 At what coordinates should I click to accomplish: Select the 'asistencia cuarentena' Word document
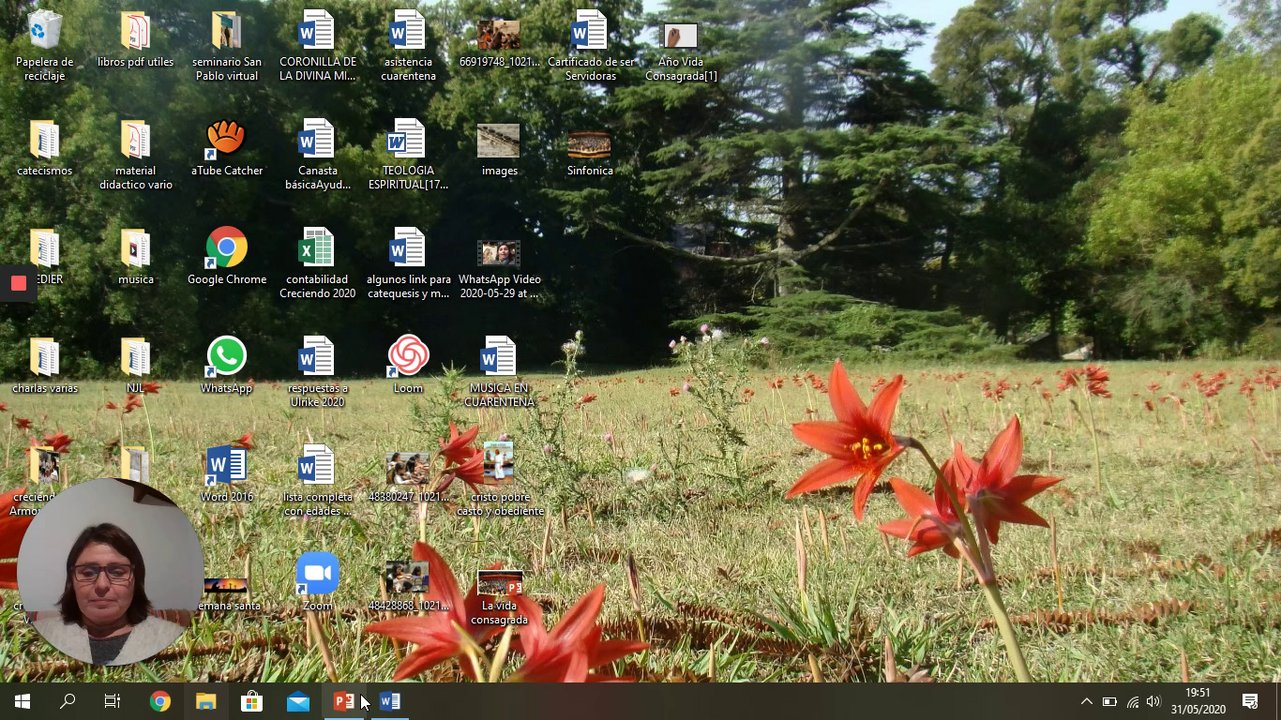point(408,46)
